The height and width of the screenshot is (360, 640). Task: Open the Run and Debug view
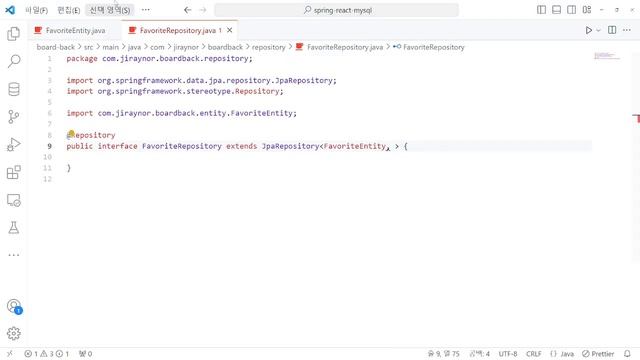[x=13, y=144]
